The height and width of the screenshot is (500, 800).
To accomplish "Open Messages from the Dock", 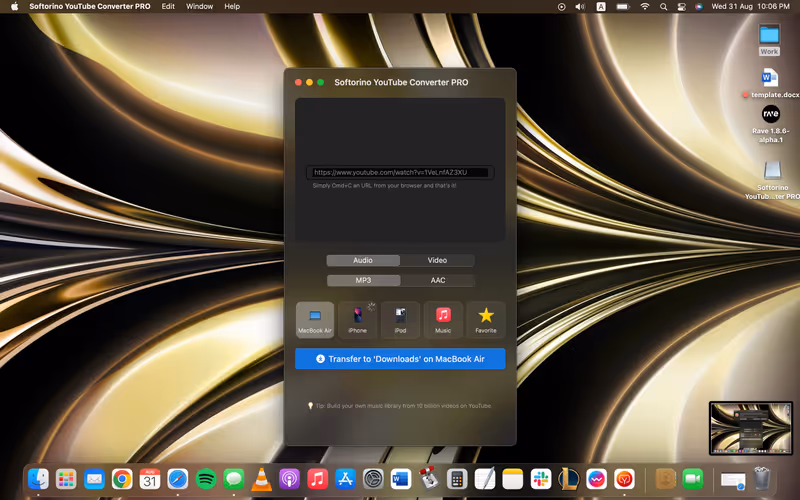I will tap(234, 479).
